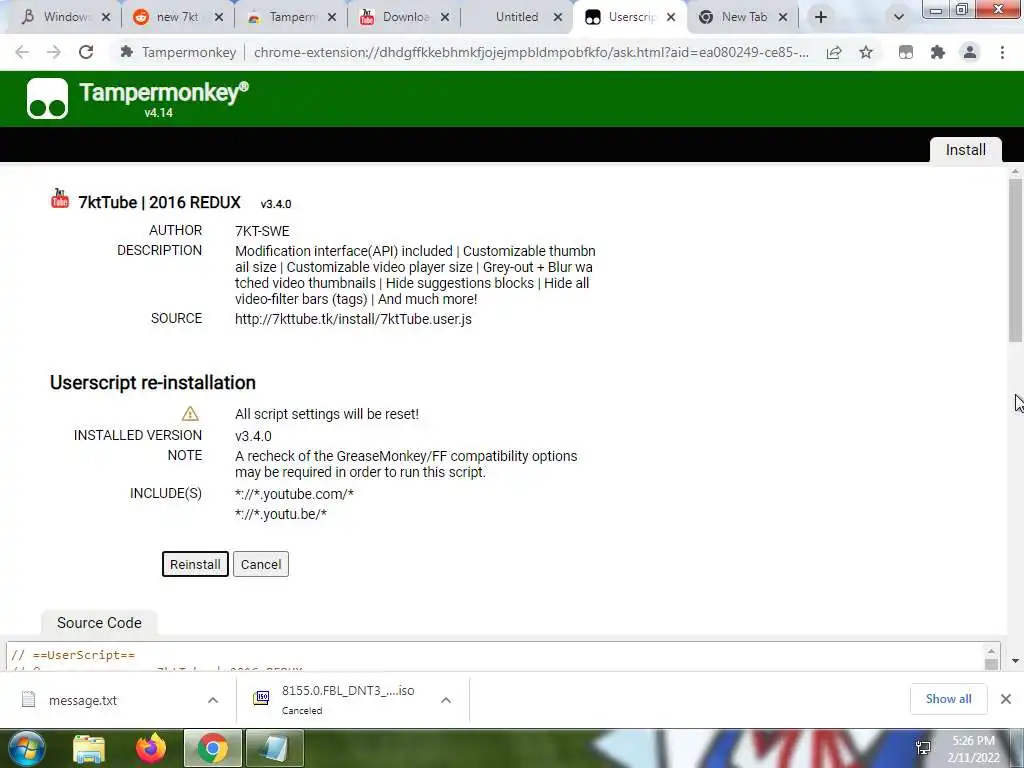Close the Userscript tab
The image size is (1024, 768).
tap(671, 17)
